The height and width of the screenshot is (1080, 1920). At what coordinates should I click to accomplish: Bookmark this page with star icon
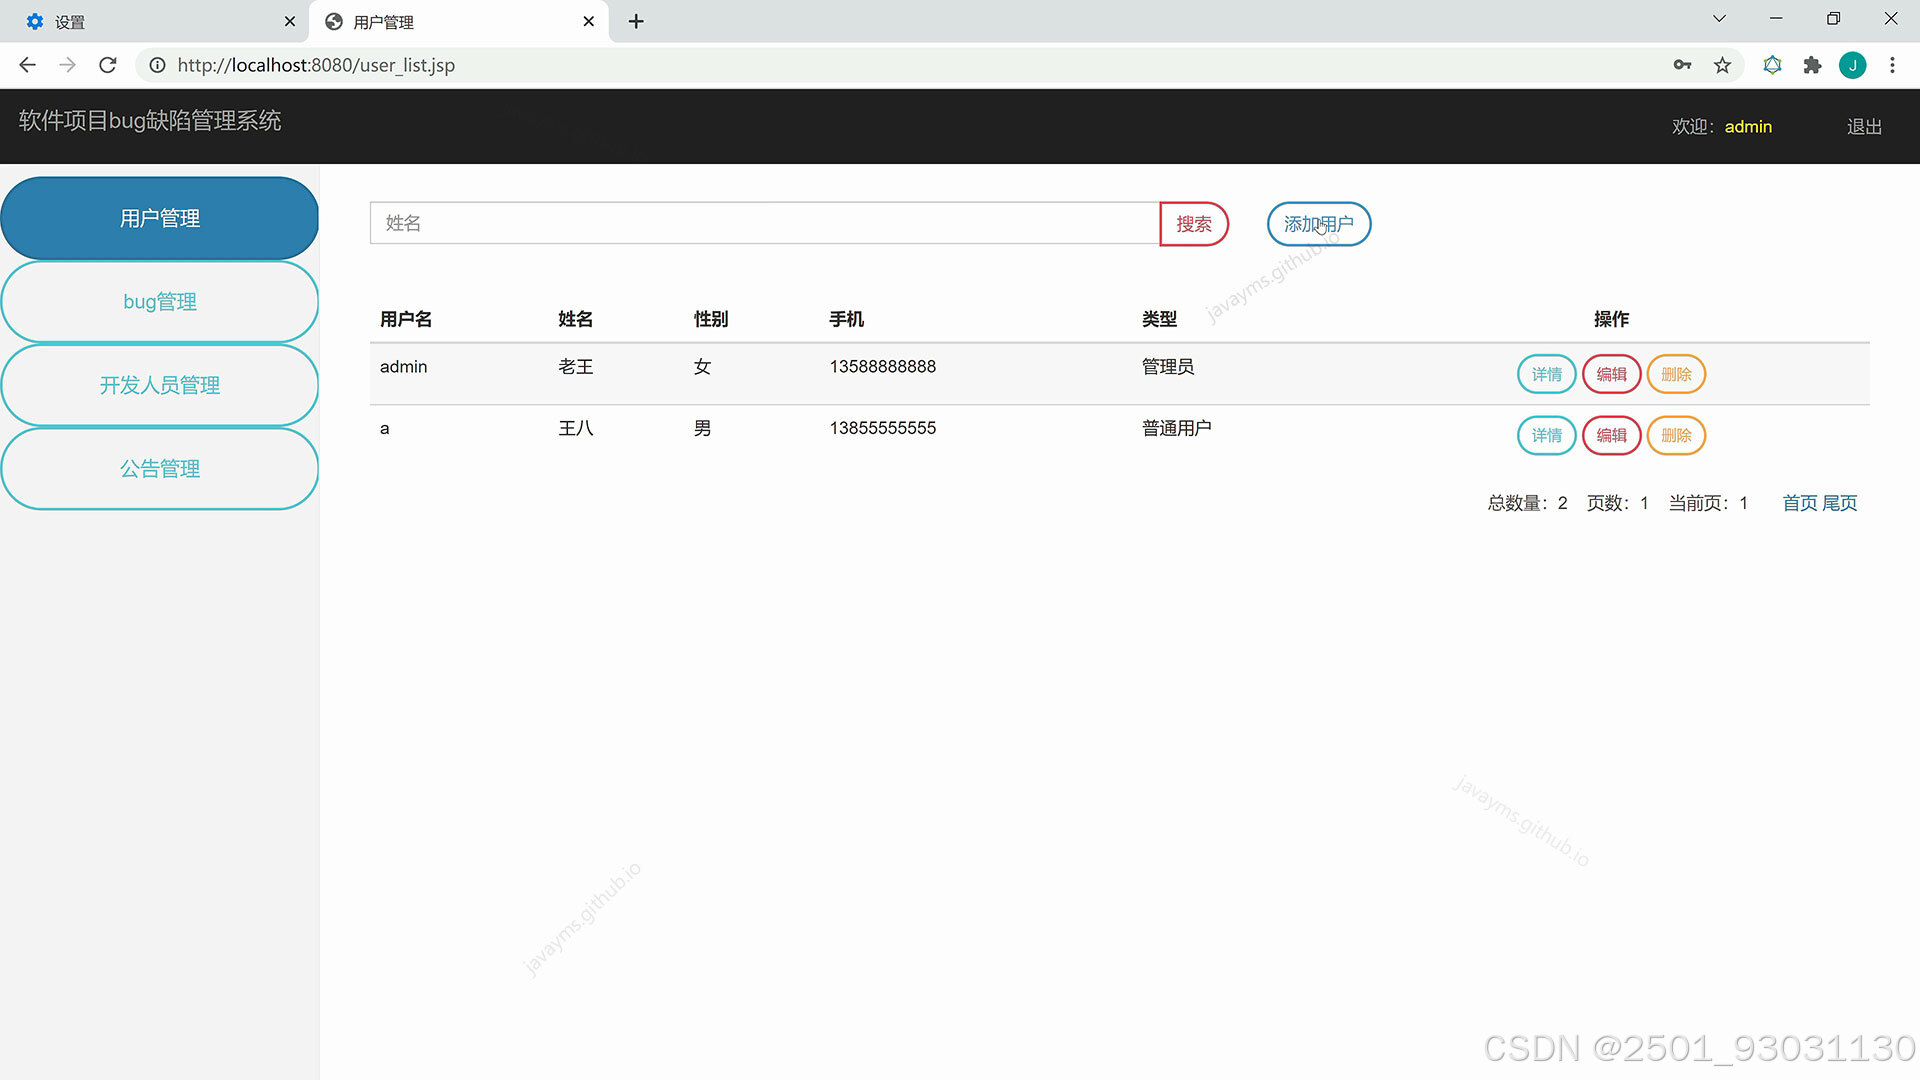click(1722, 65)
